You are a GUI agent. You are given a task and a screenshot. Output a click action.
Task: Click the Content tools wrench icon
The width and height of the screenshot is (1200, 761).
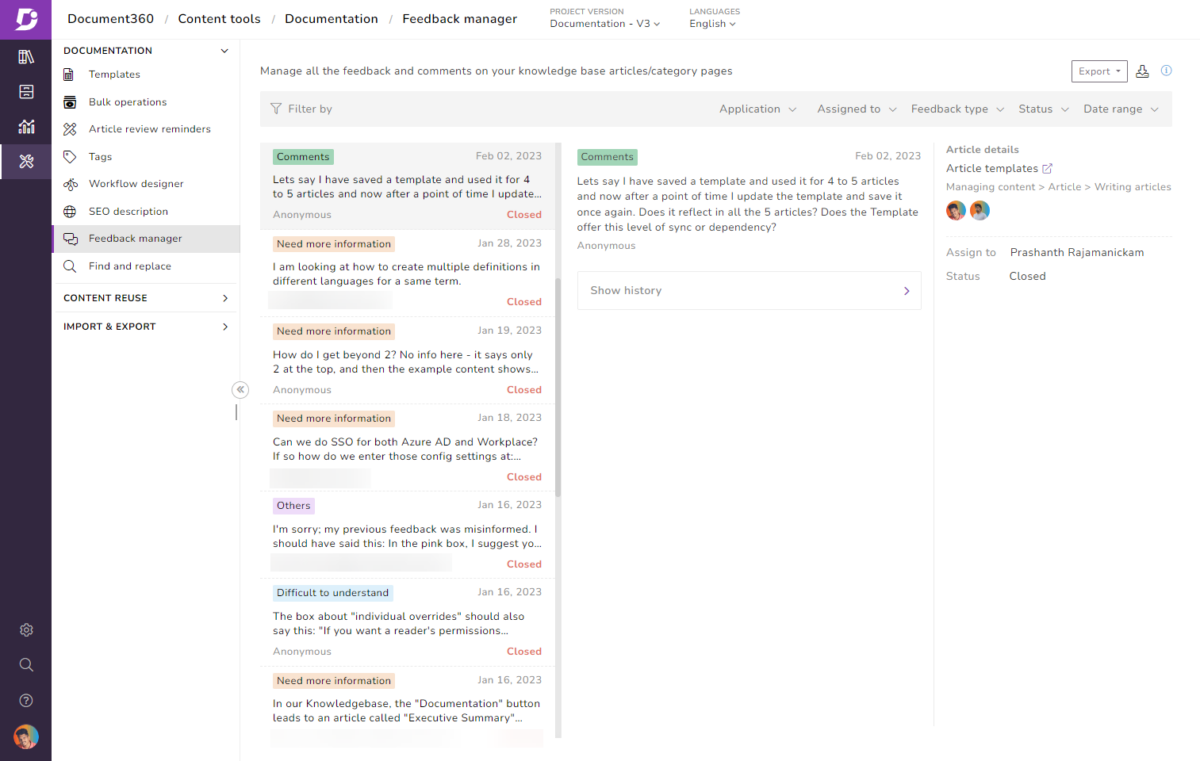pos(26,162)
